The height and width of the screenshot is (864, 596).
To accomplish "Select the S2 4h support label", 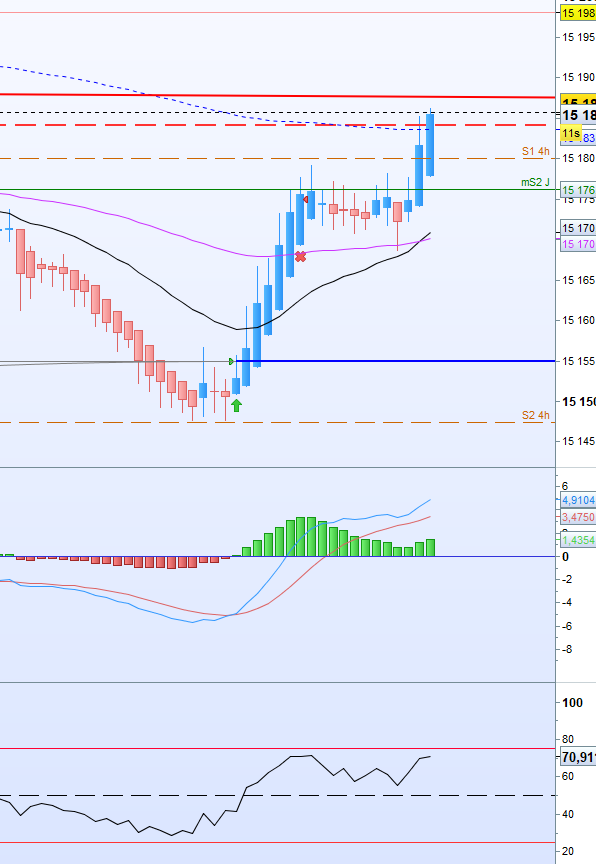I will tap(535, 415).
